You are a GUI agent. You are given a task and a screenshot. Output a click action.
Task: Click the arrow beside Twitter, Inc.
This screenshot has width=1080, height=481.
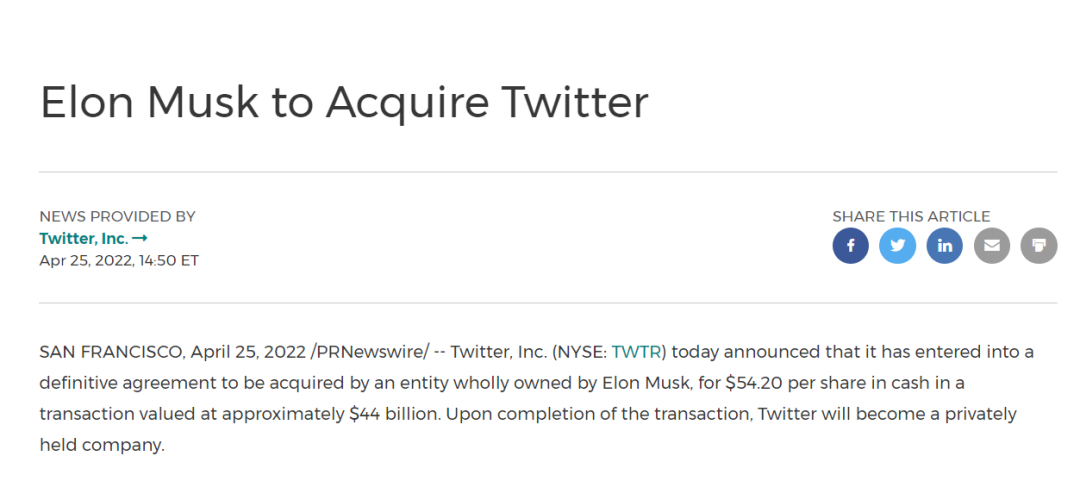click(x=140, y=239)
